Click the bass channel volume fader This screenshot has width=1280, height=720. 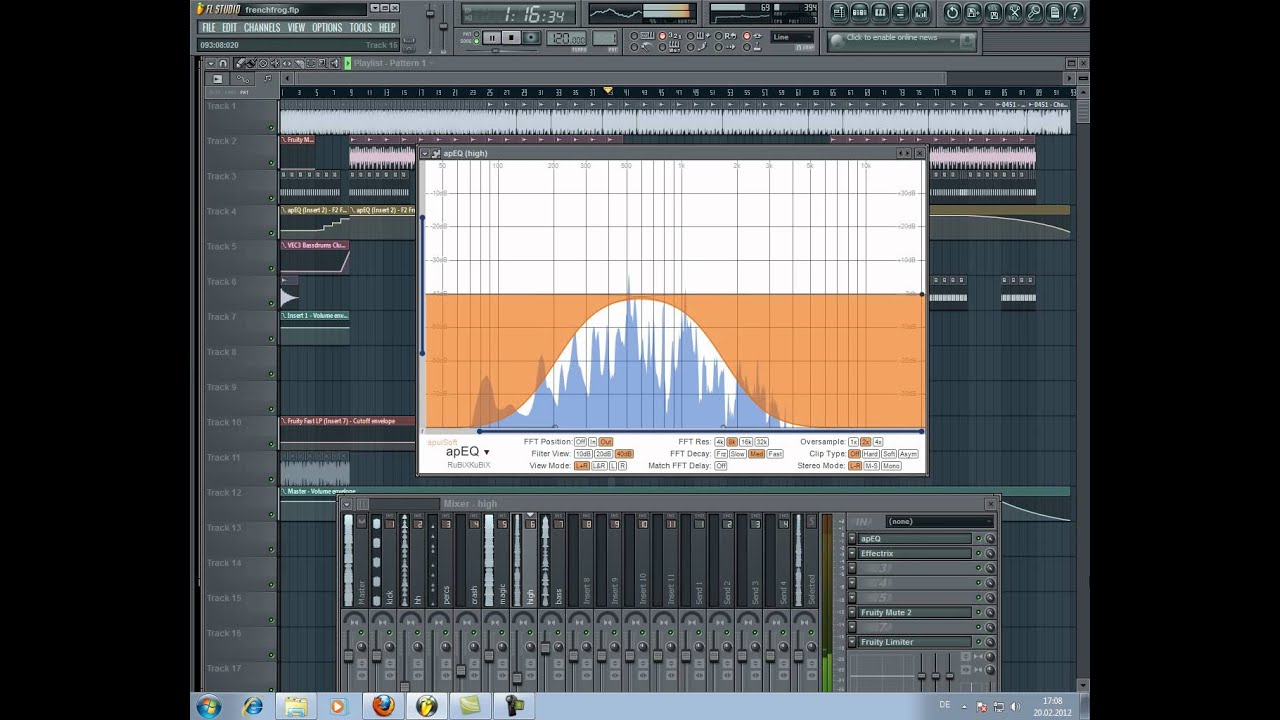[545, 648]
